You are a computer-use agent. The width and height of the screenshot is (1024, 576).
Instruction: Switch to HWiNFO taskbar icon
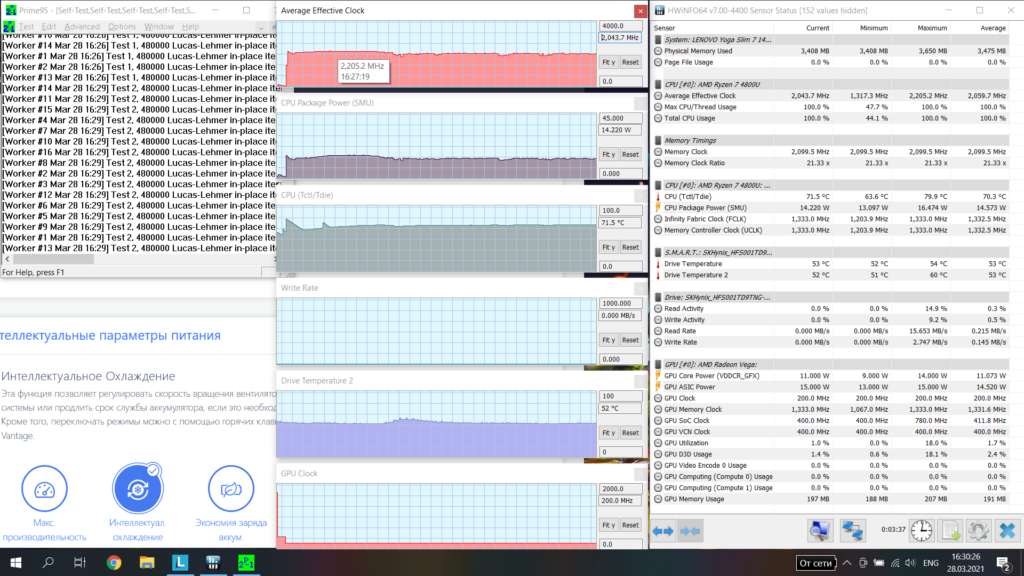pyautogui.click(x=213, y=562)
